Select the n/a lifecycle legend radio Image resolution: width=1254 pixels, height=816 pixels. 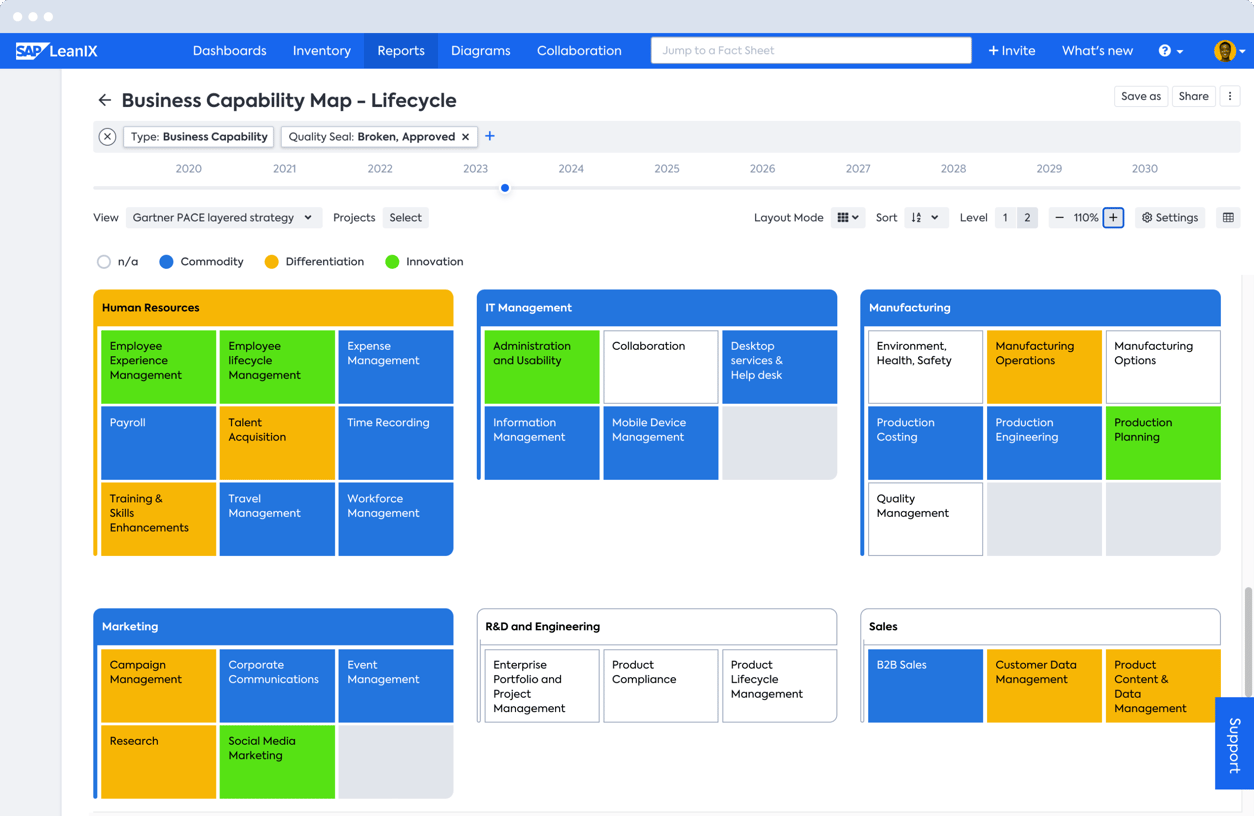103,261
